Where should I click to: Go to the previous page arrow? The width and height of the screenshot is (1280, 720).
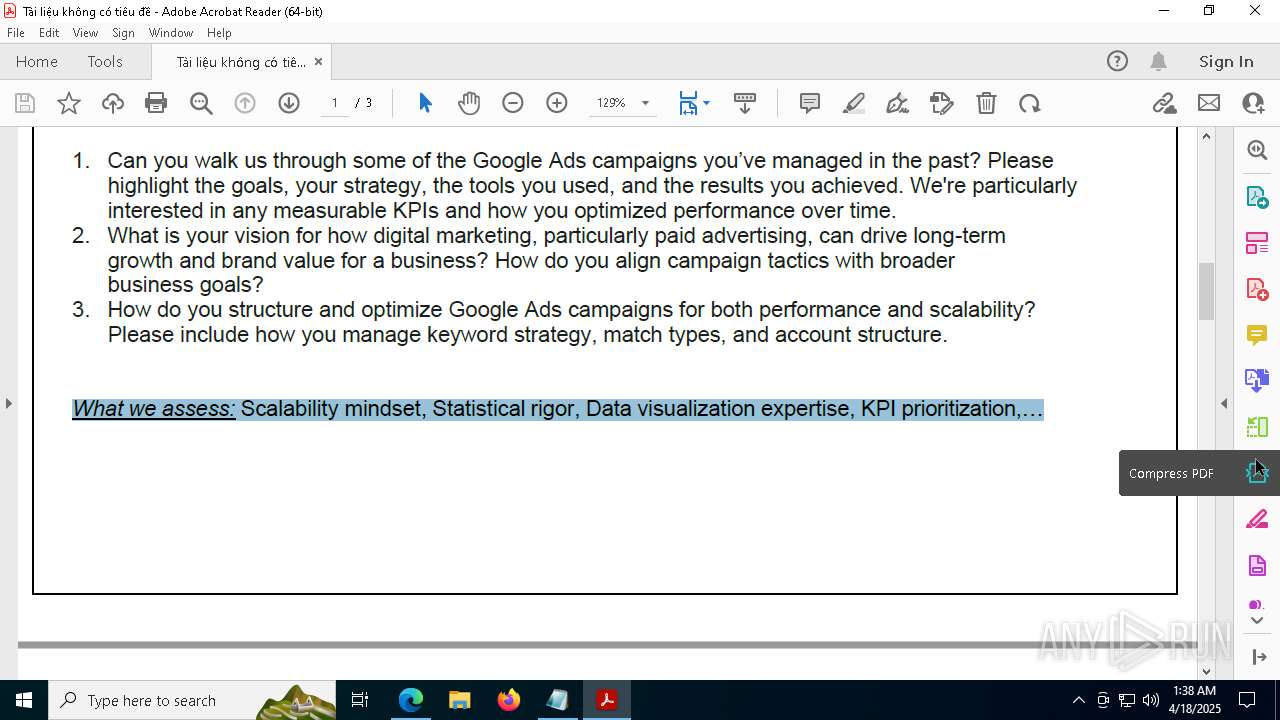(245, 103)
